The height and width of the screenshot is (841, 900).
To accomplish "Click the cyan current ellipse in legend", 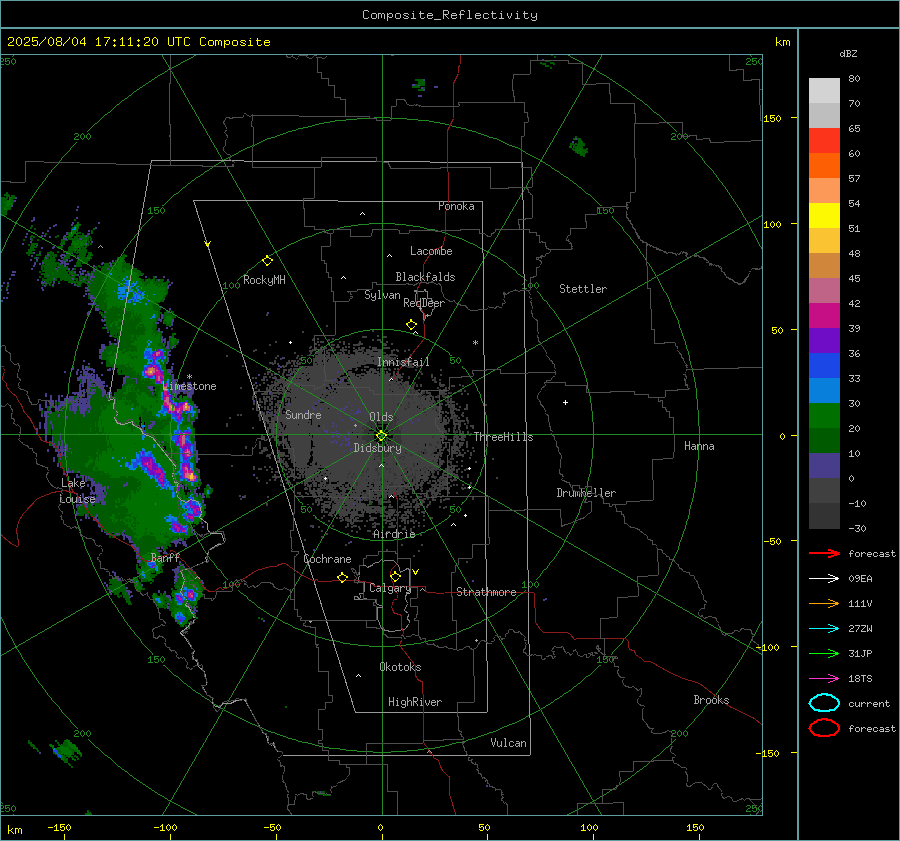I will [x=824, y=703].
